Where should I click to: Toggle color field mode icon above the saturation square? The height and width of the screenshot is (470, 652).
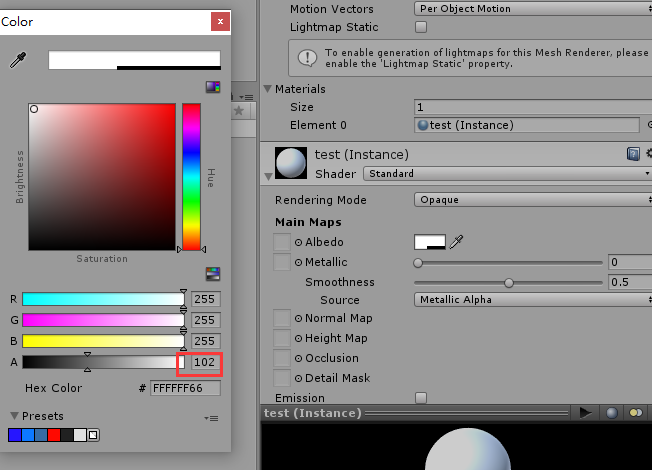(x=213, y=87)
